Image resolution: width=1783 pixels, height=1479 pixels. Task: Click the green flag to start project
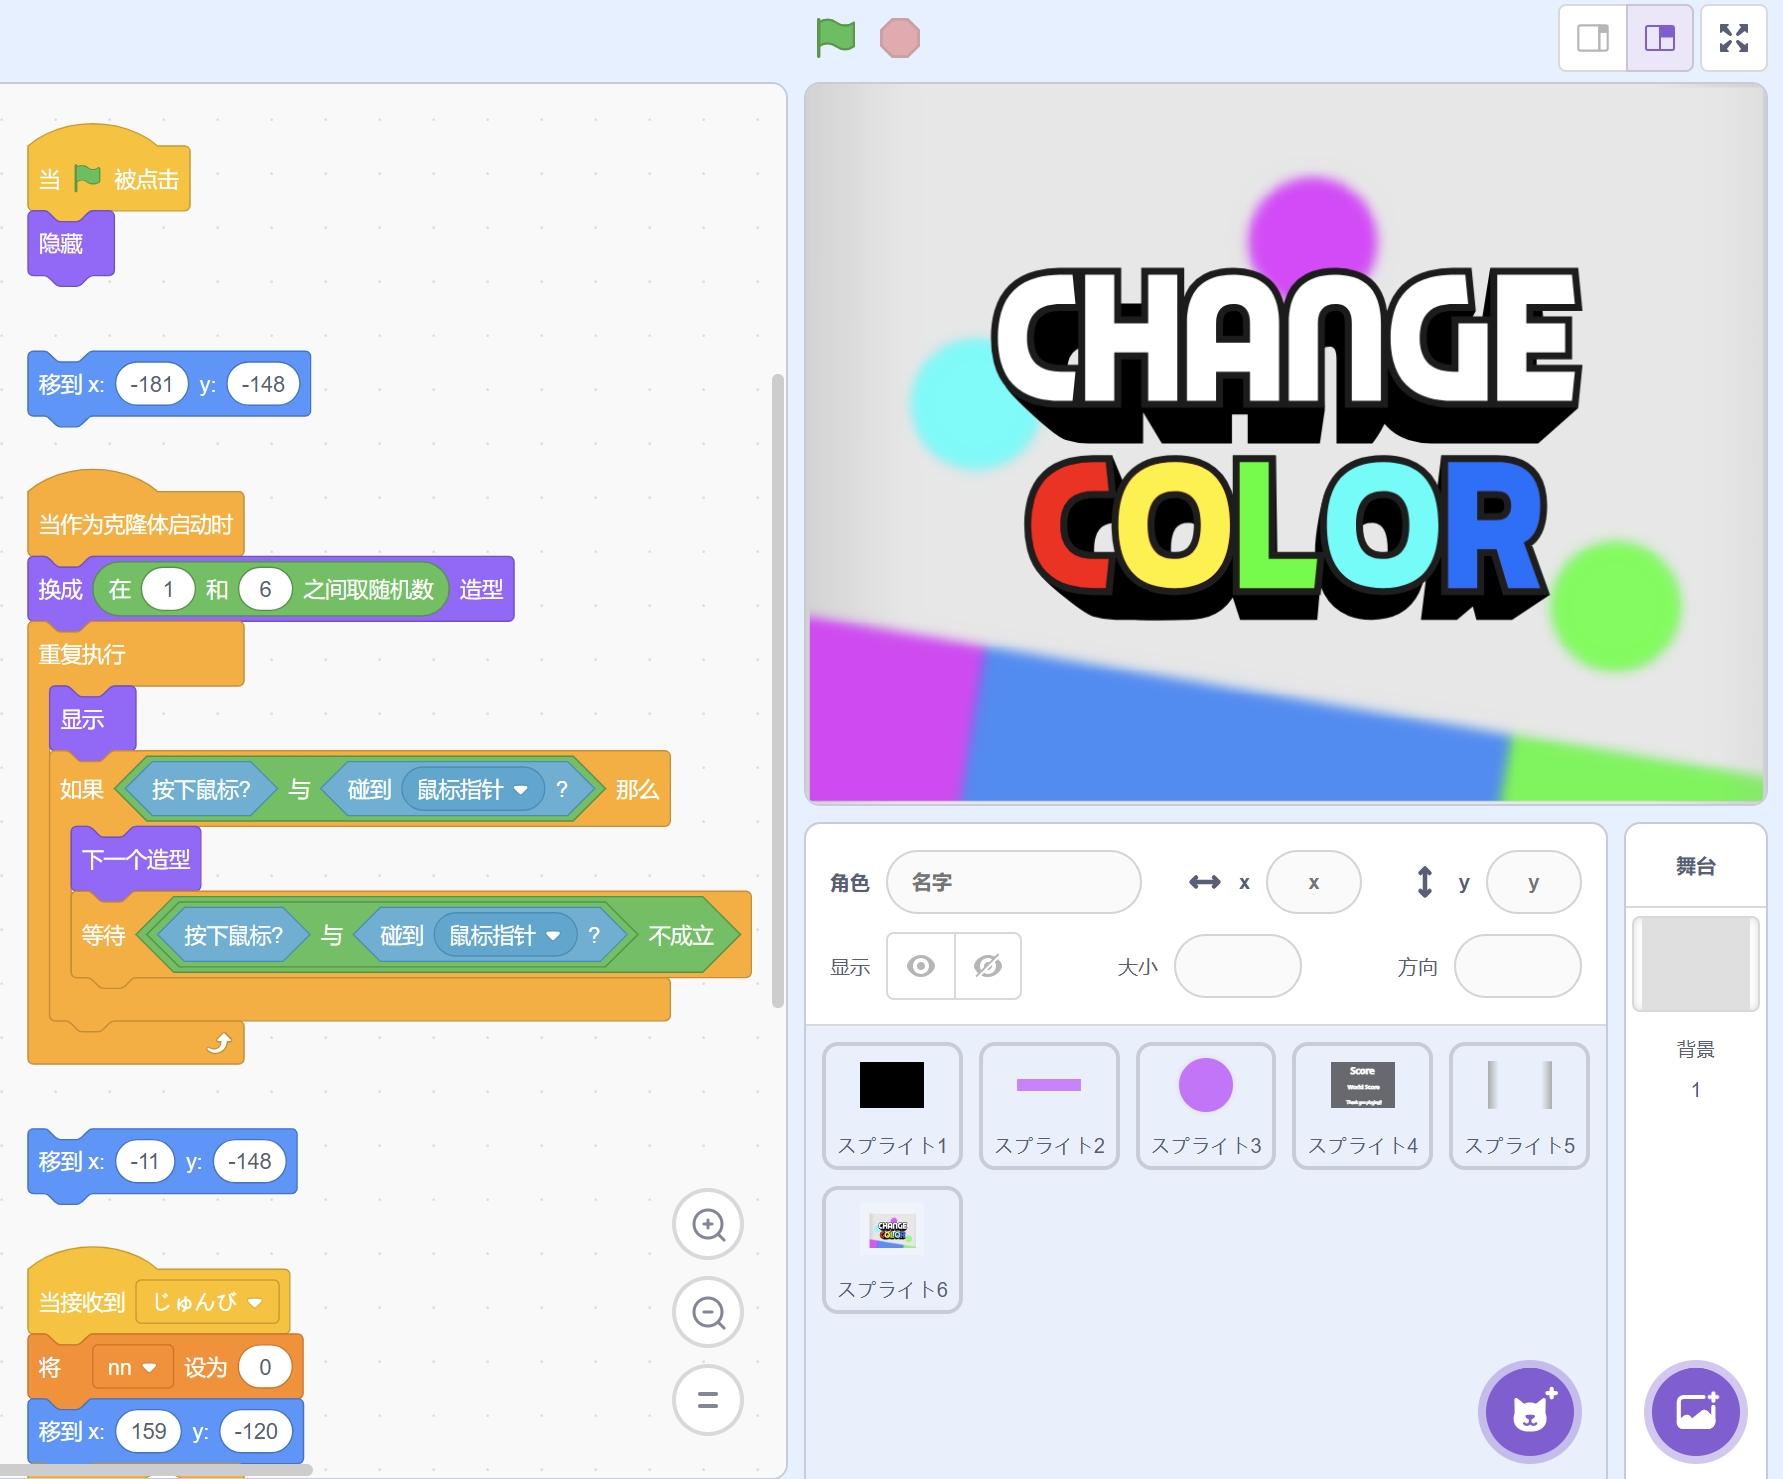(835, 38)
